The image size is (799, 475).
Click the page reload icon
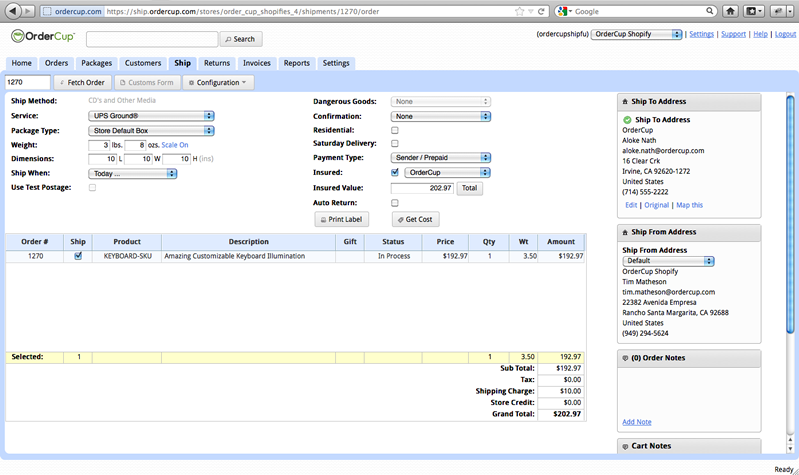tap(541, 11)
